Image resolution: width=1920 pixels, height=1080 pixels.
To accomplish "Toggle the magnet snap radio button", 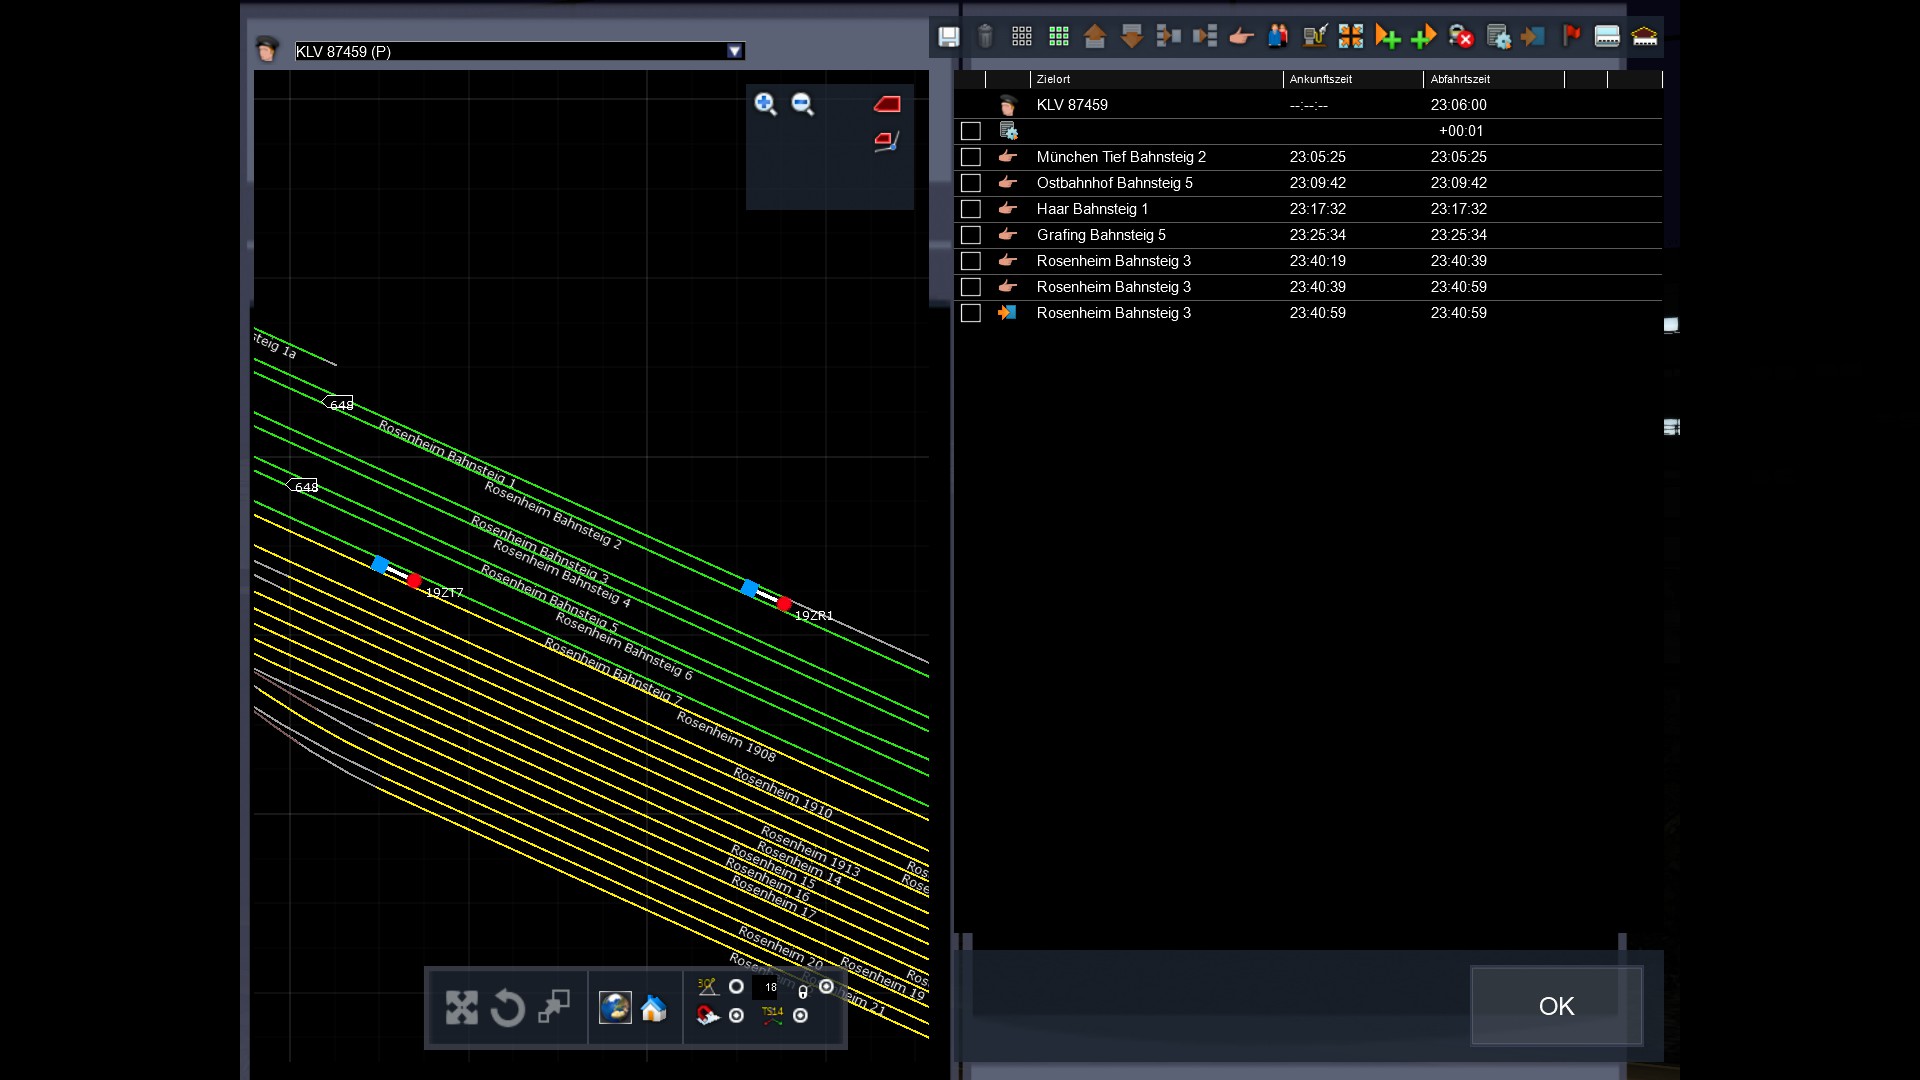I will point(737,1016).
